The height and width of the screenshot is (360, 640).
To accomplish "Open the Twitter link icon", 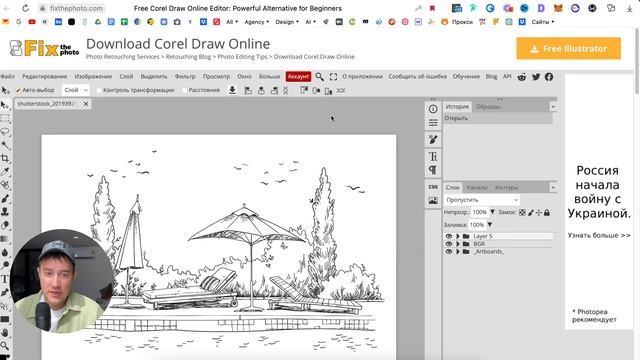I will (x=536, y=77).
